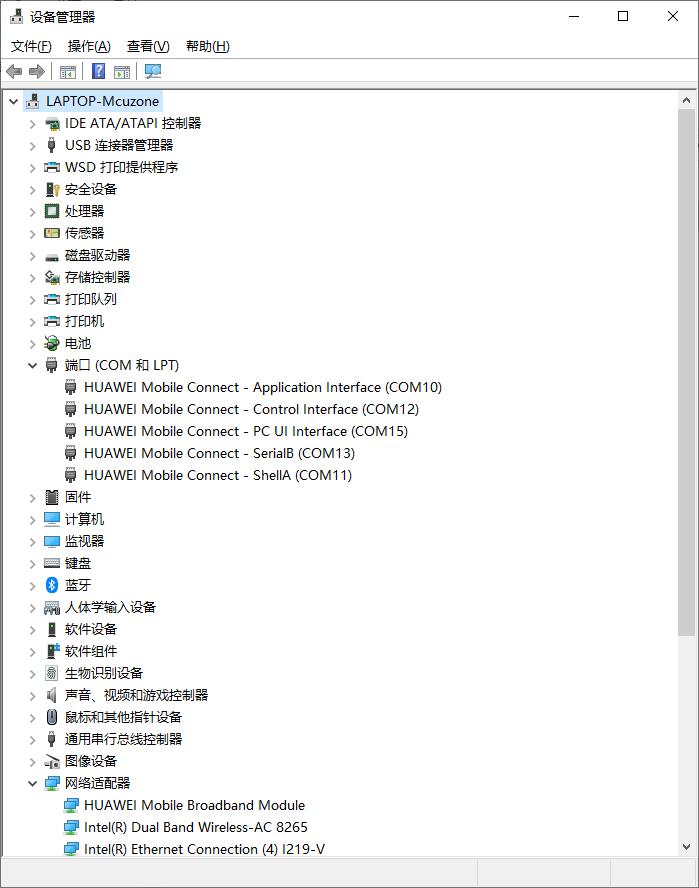The width and height of the screenshot is (699, 888).
Task: Click the 鼠标和其他指针设备 mouse icon
Action: tap(52, 717)
